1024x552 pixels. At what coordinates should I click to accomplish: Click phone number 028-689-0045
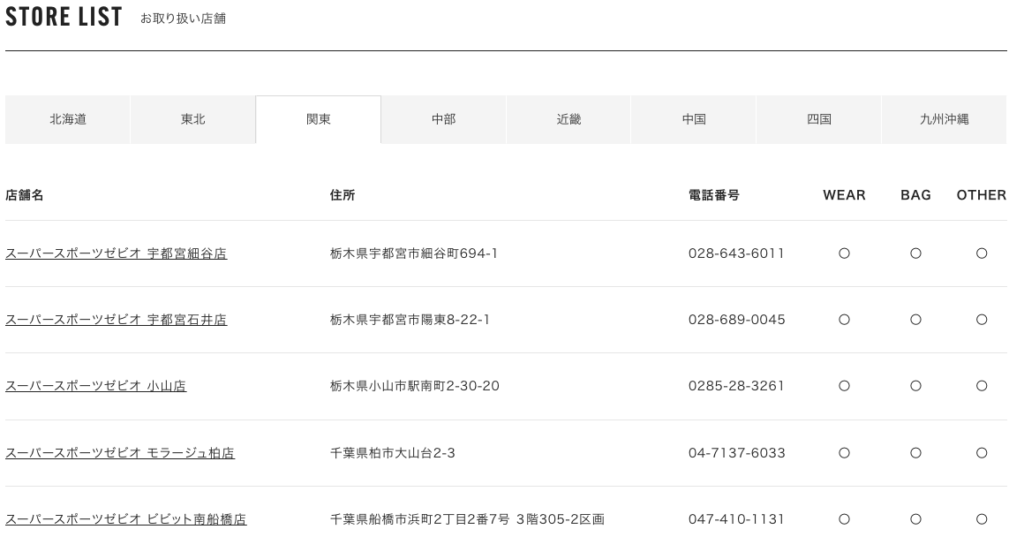737,320
